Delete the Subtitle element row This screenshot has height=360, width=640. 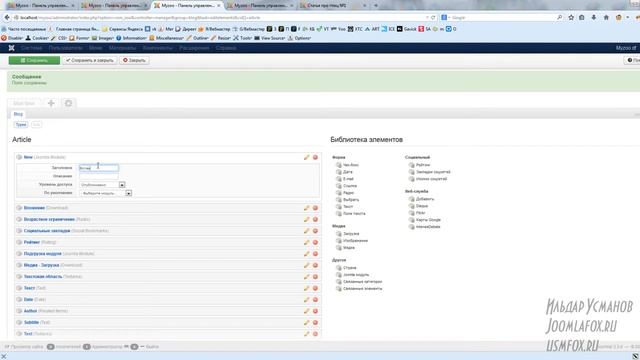click(x=315, y=322)
